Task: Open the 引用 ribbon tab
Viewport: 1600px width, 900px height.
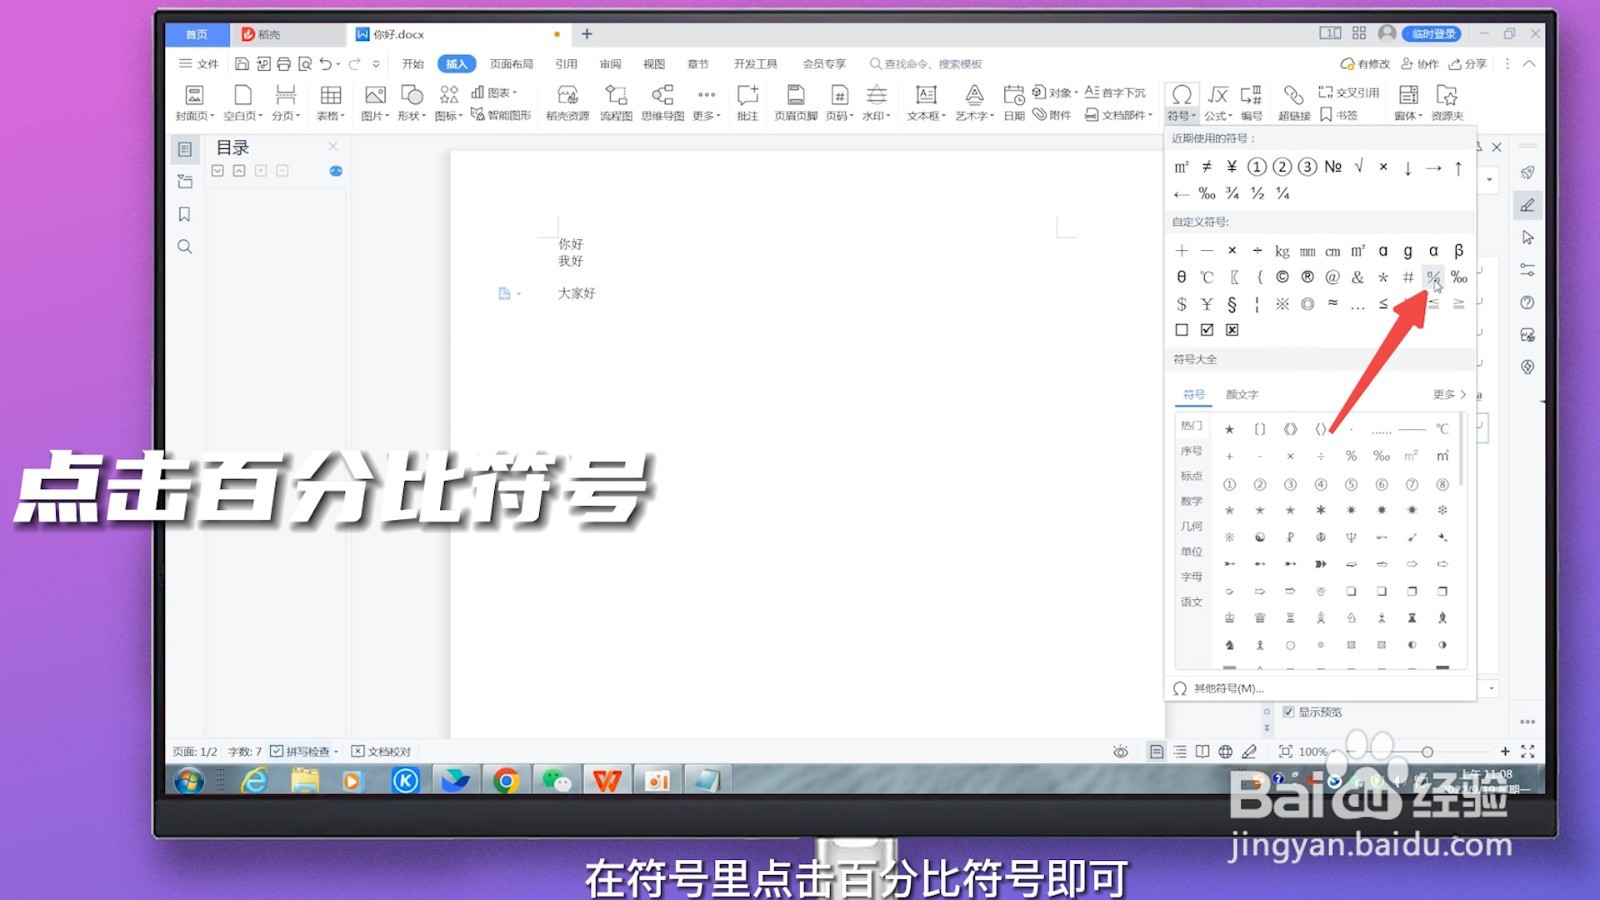Action: pos(566,63)
